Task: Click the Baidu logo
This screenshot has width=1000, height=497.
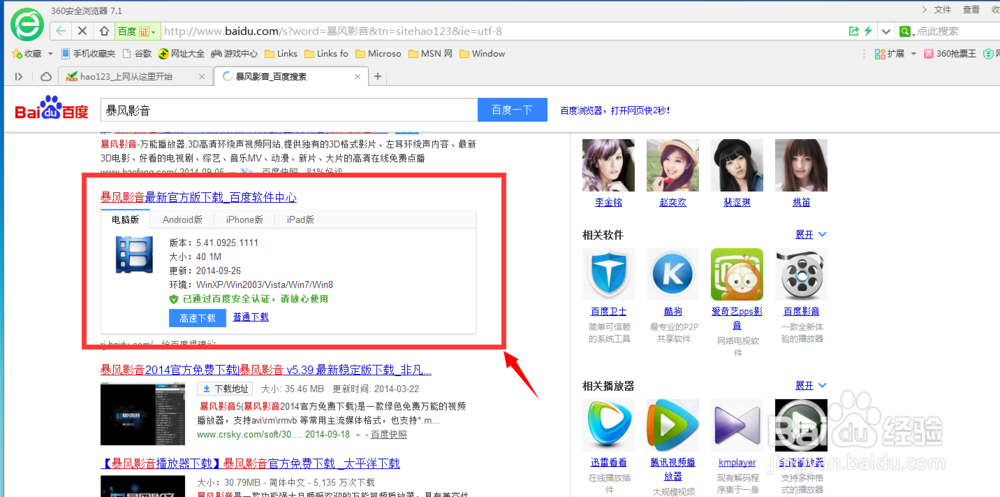Action: pyautogui.click(x=52, y=109)
